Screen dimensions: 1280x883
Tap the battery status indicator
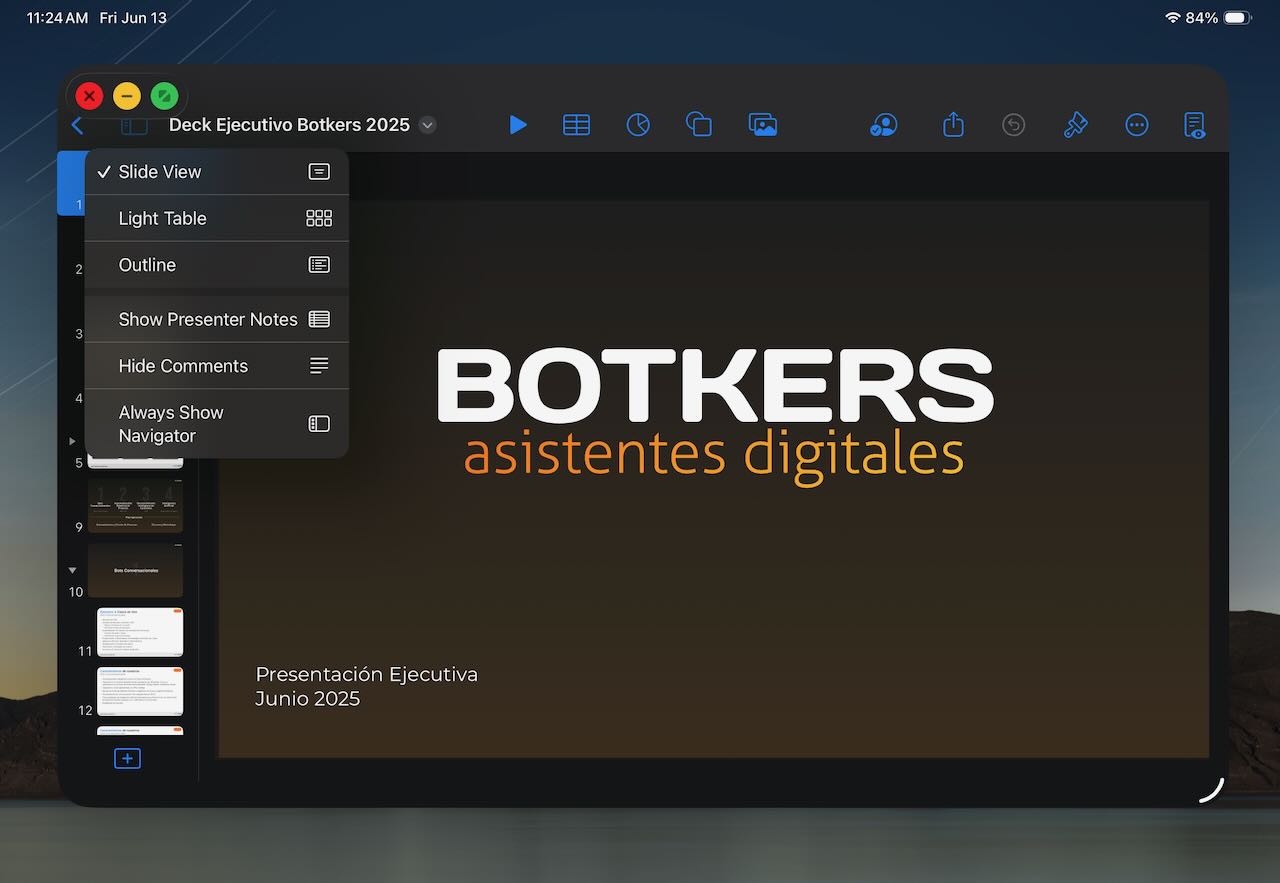(x=1237, y=18)
